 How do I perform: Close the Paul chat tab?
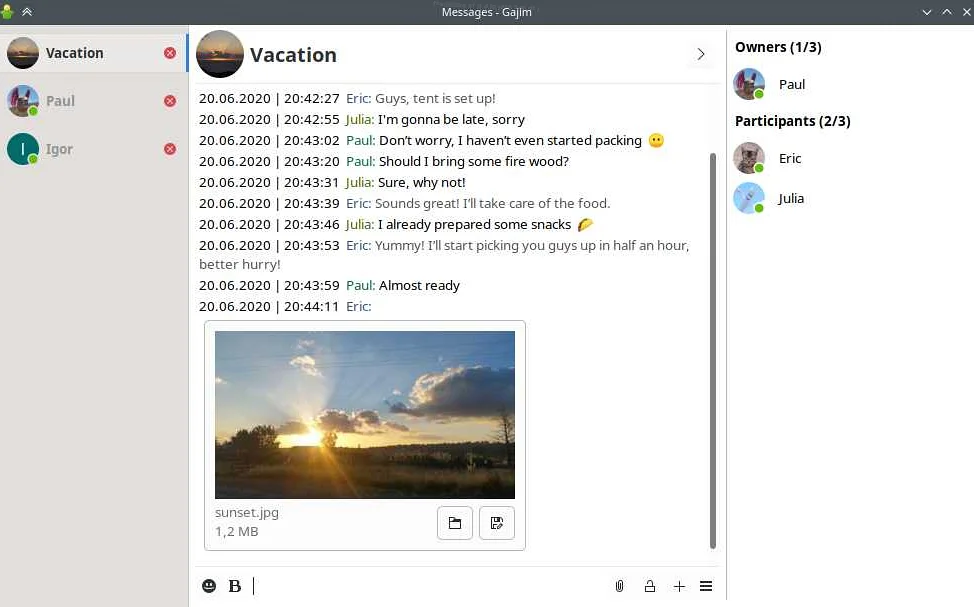170,101
